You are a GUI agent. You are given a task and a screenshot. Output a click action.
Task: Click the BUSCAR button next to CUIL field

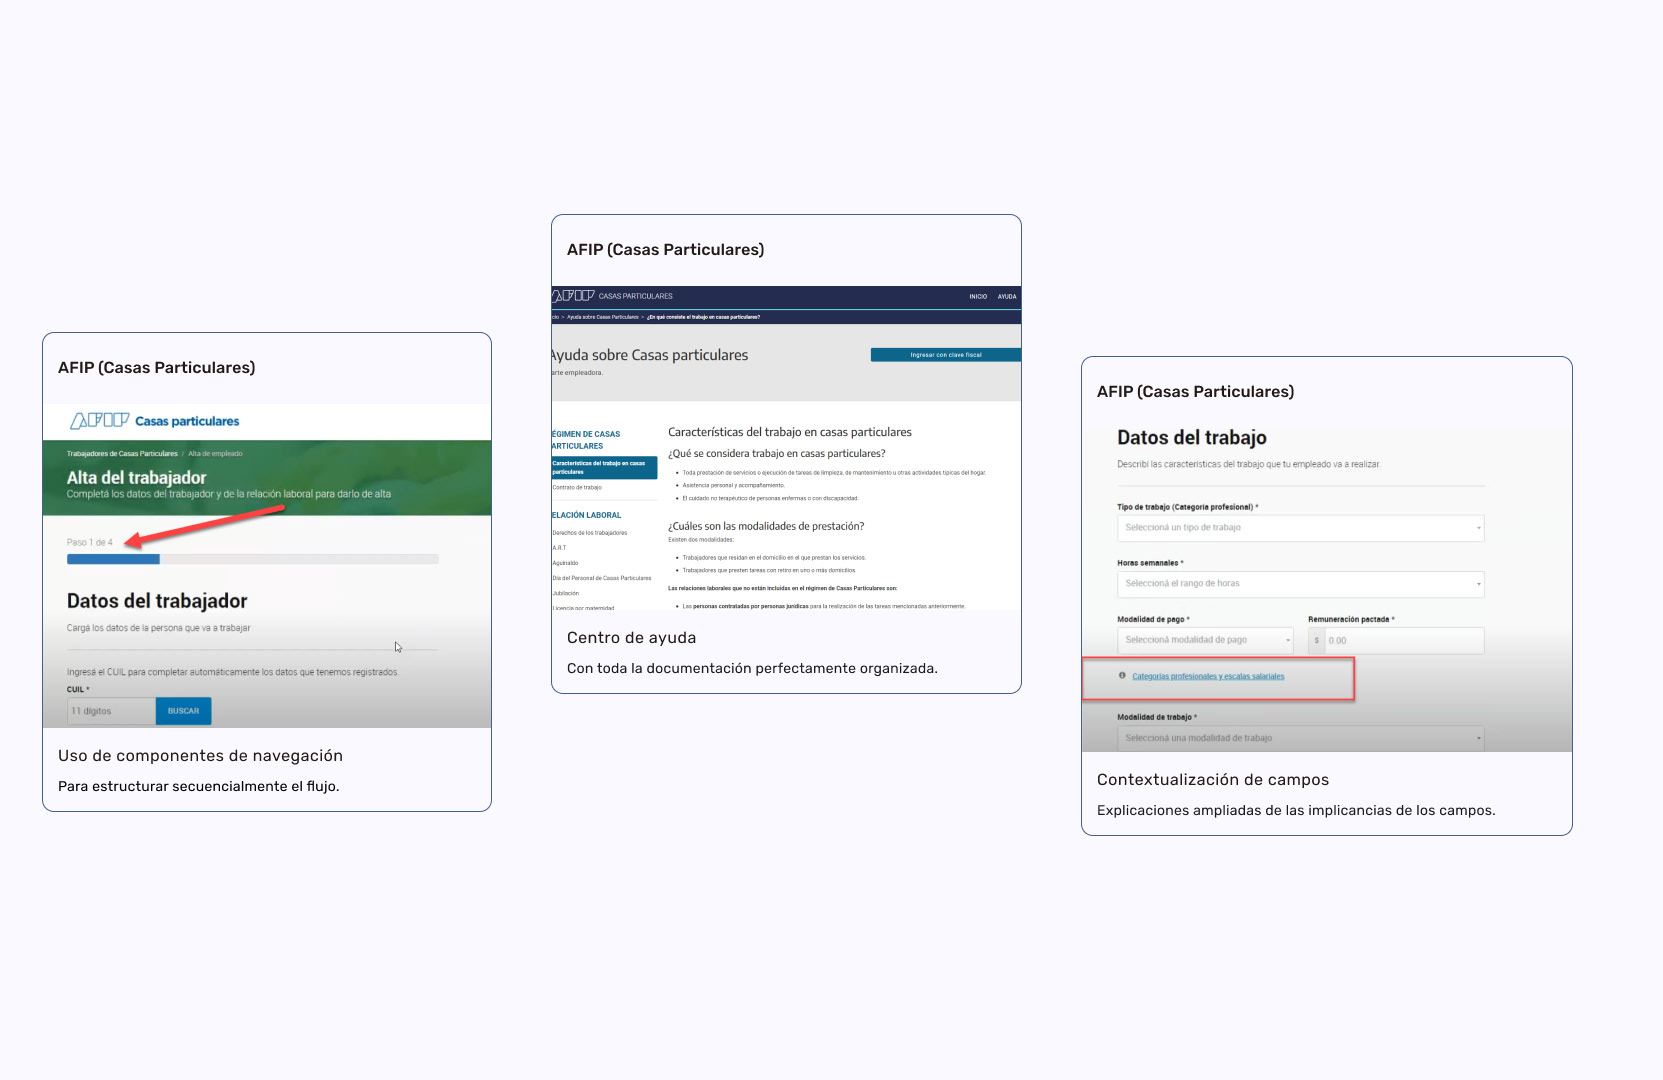[x=183, y=711]
